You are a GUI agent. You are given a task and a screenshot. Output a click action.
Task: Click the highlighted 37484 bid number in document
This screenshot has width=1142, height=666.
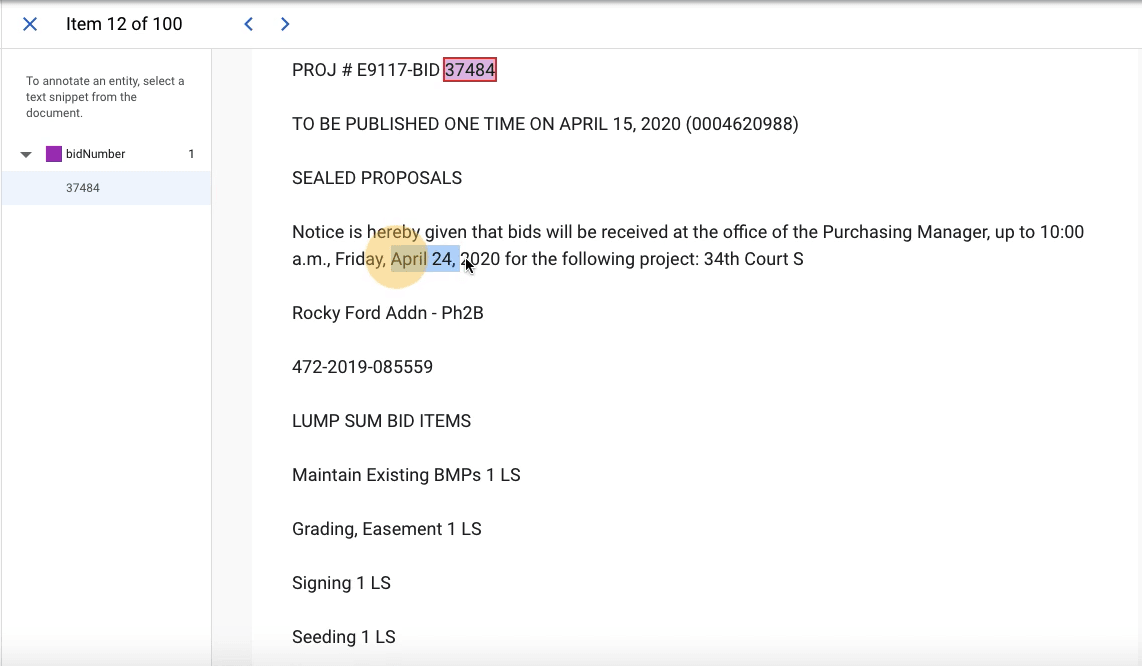pos(470,70)
